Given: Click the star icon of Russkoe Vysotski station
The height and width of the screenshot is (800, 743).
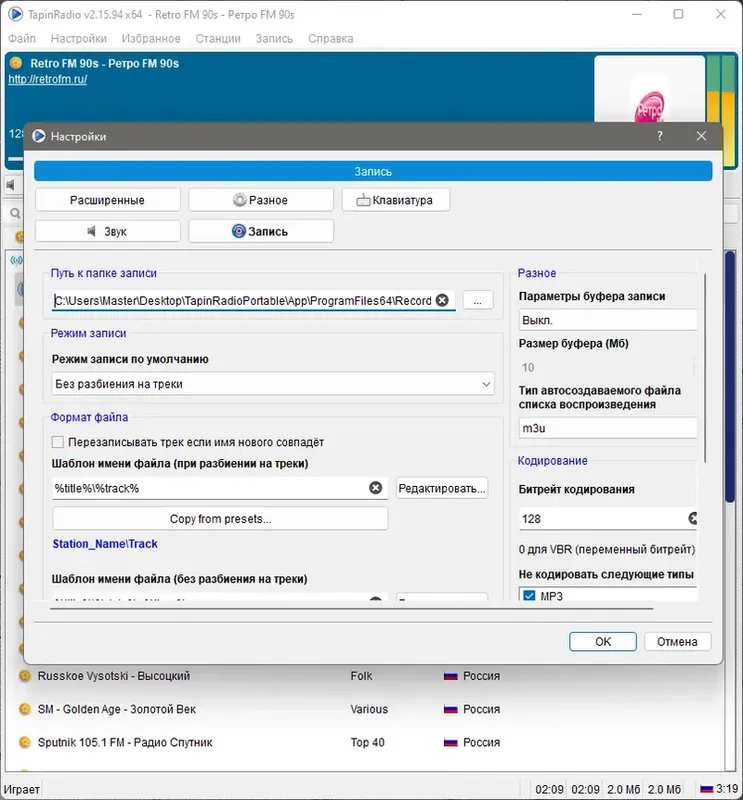Looking at the screenshot, I should click(x=24, y=676).
